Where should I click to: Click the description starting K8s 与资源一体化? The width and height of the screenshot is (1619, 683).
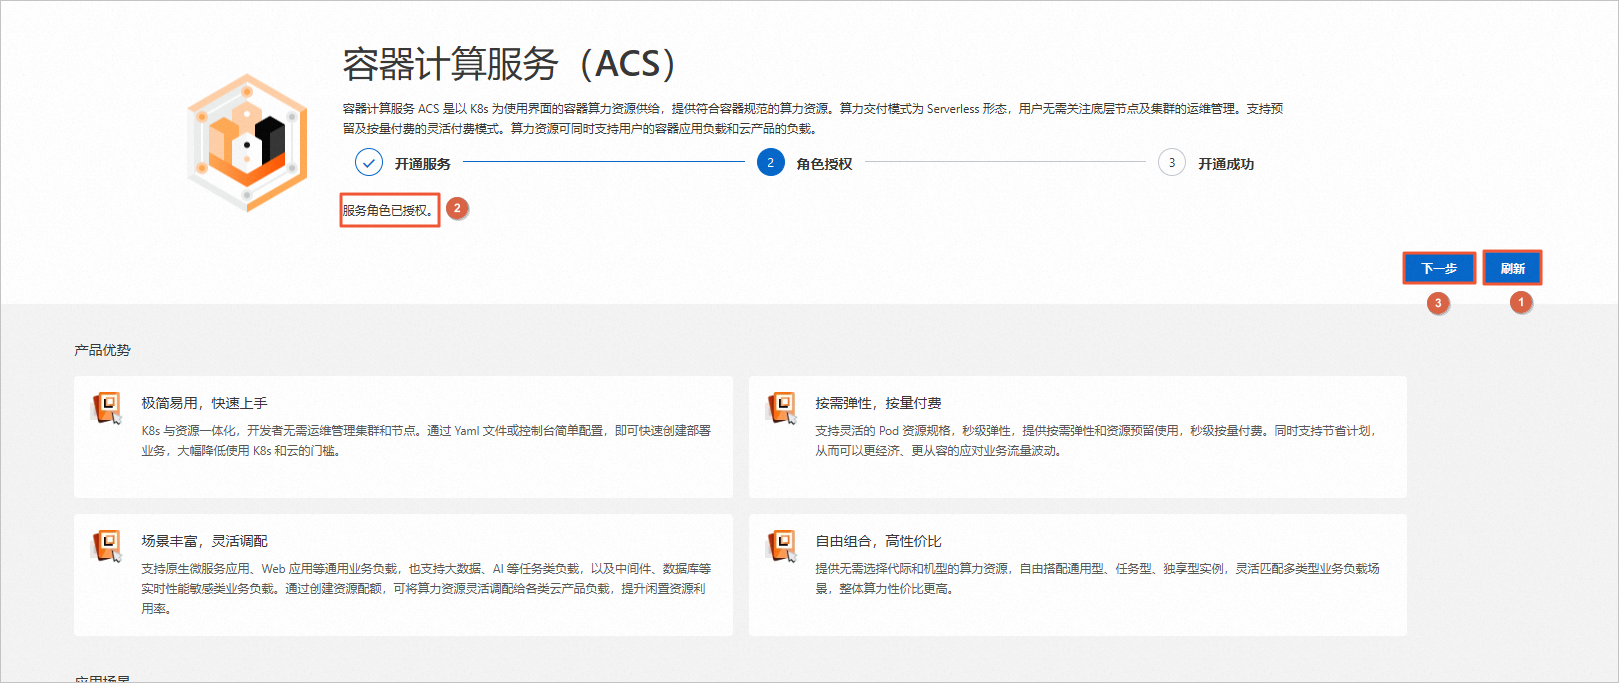tap(426, 441)
